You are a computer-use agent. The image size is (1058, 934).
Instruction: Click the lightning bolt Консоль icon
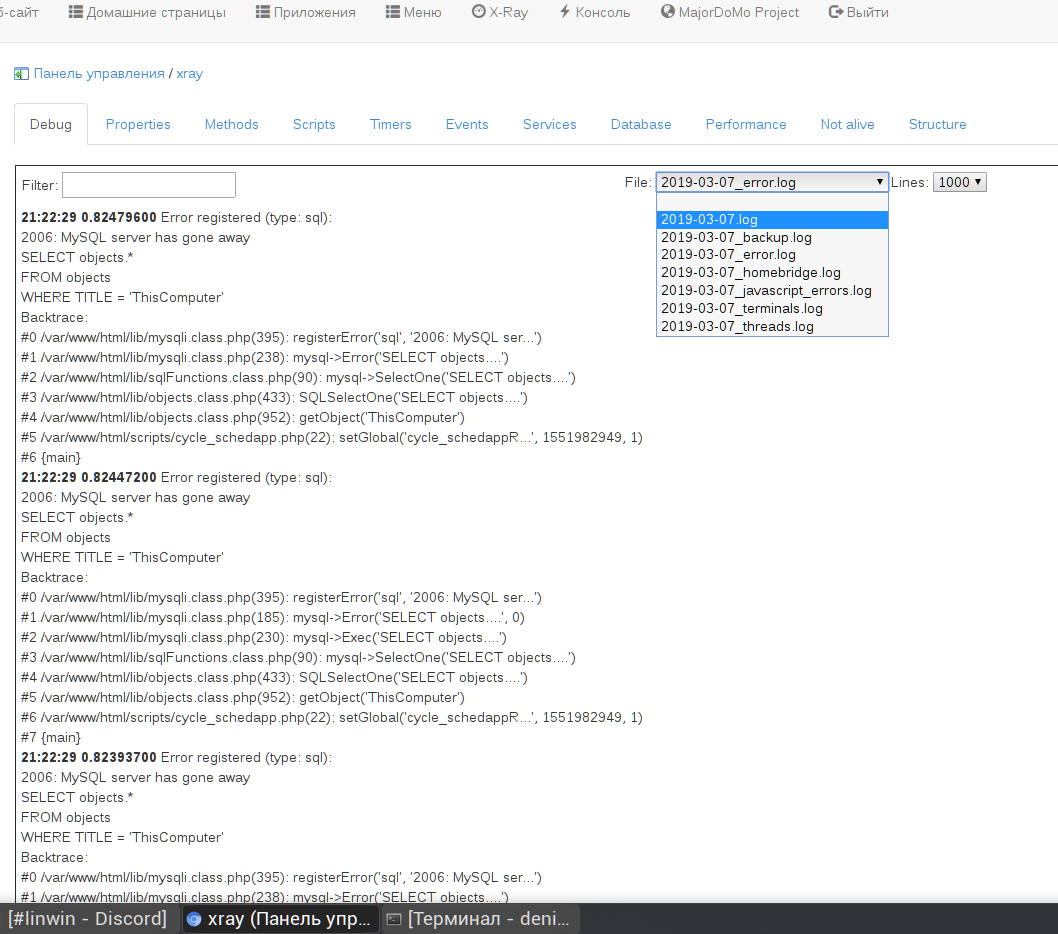(x=565, y=13)
